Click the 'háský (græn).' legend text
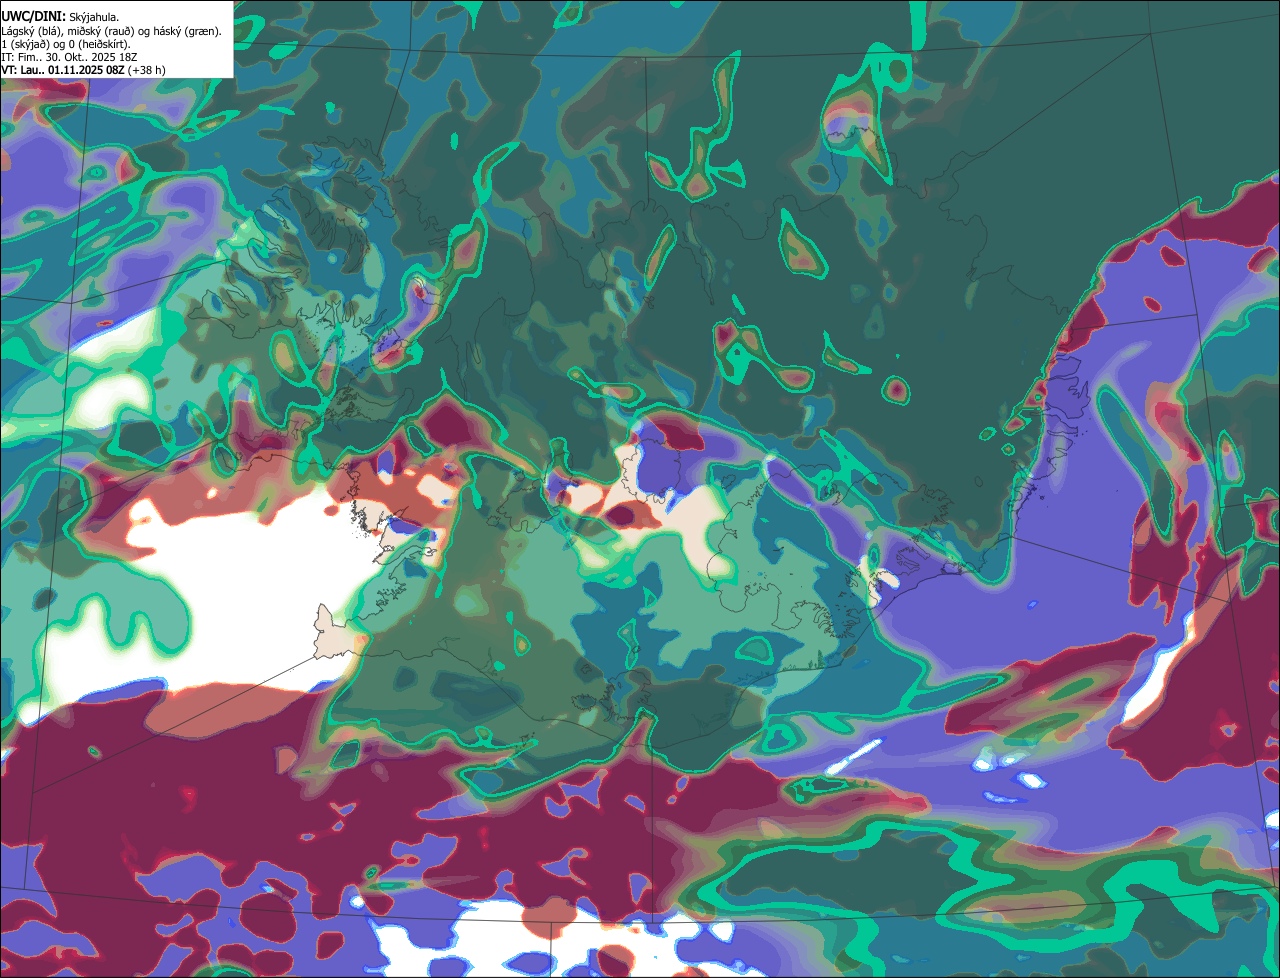The width and height of the screenshot is (1280, 978). click(x=187, y=31)
